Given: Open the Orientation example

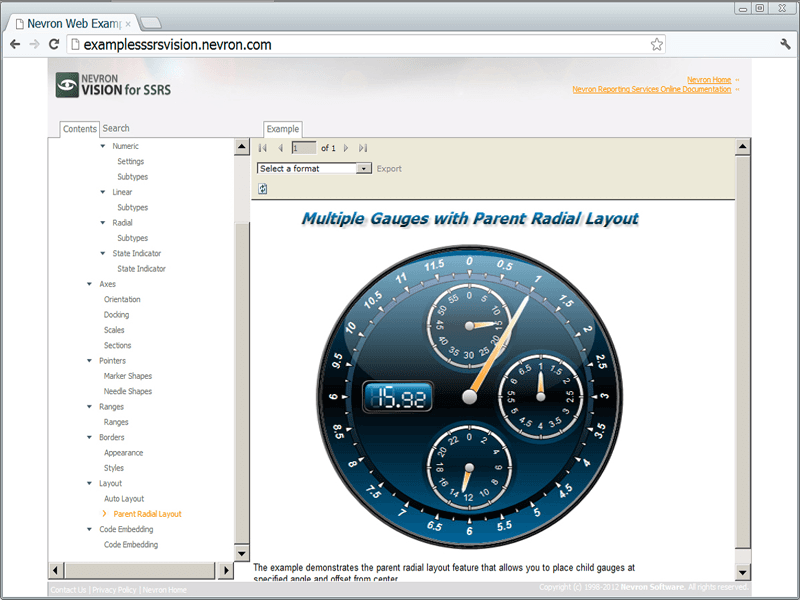Looking at the screenshot, I should [122, 299].
